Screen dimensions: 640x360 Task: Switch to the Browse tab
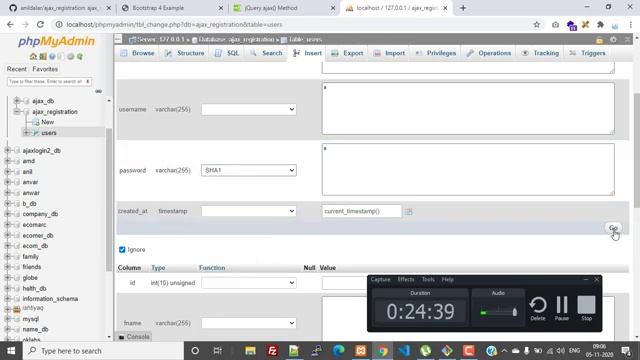tap(138, 53)
